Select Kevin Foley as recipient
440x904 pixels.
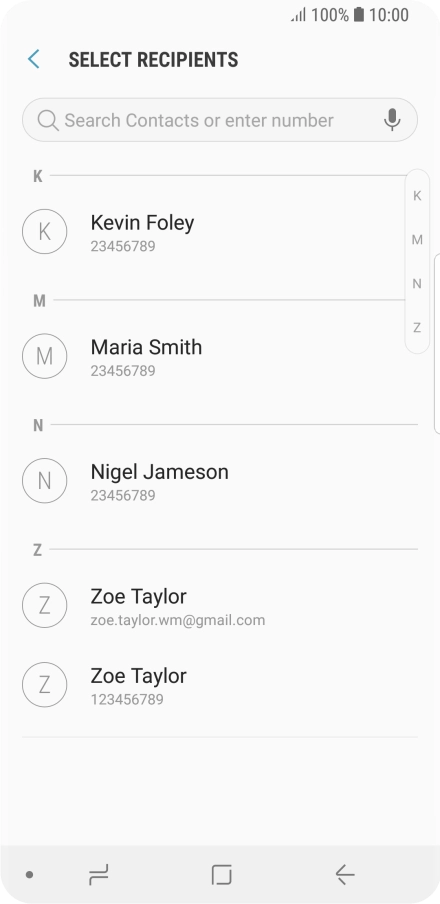tap(213, 232)
